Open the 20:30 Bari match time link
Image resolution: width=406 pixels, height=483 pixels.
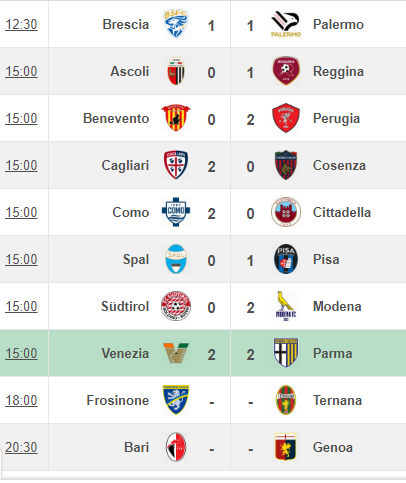[21, 447]
